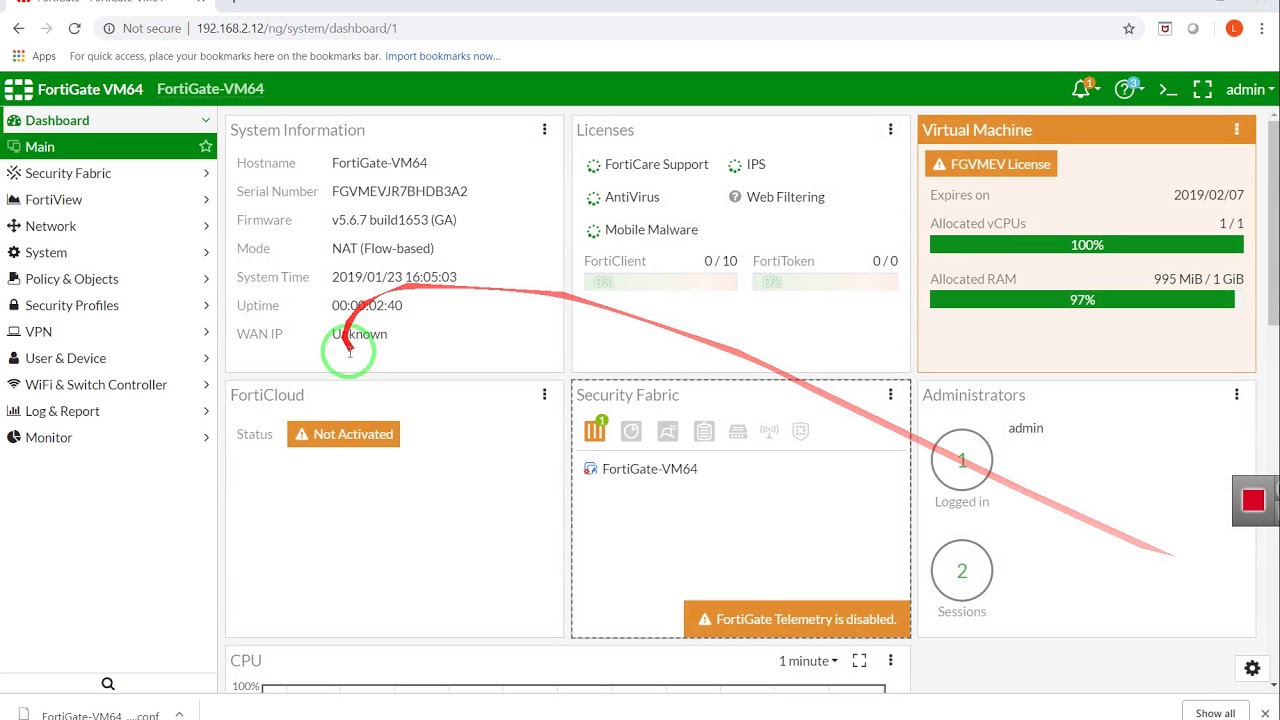Open the WiFi & Switch Controller menu
The image size is (1280, 720).
pyautogui.click(x=108, y=385)
